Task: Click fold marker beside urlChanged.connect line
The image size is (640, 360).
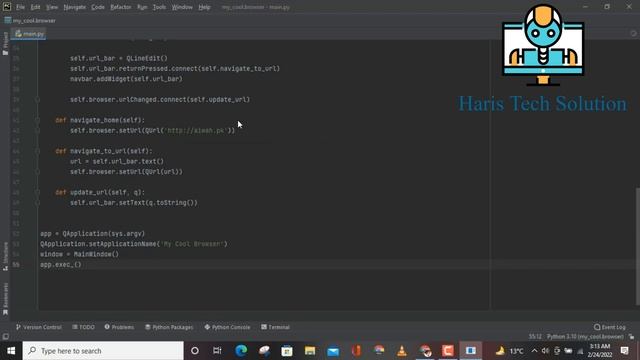Action: coord(37,100)
